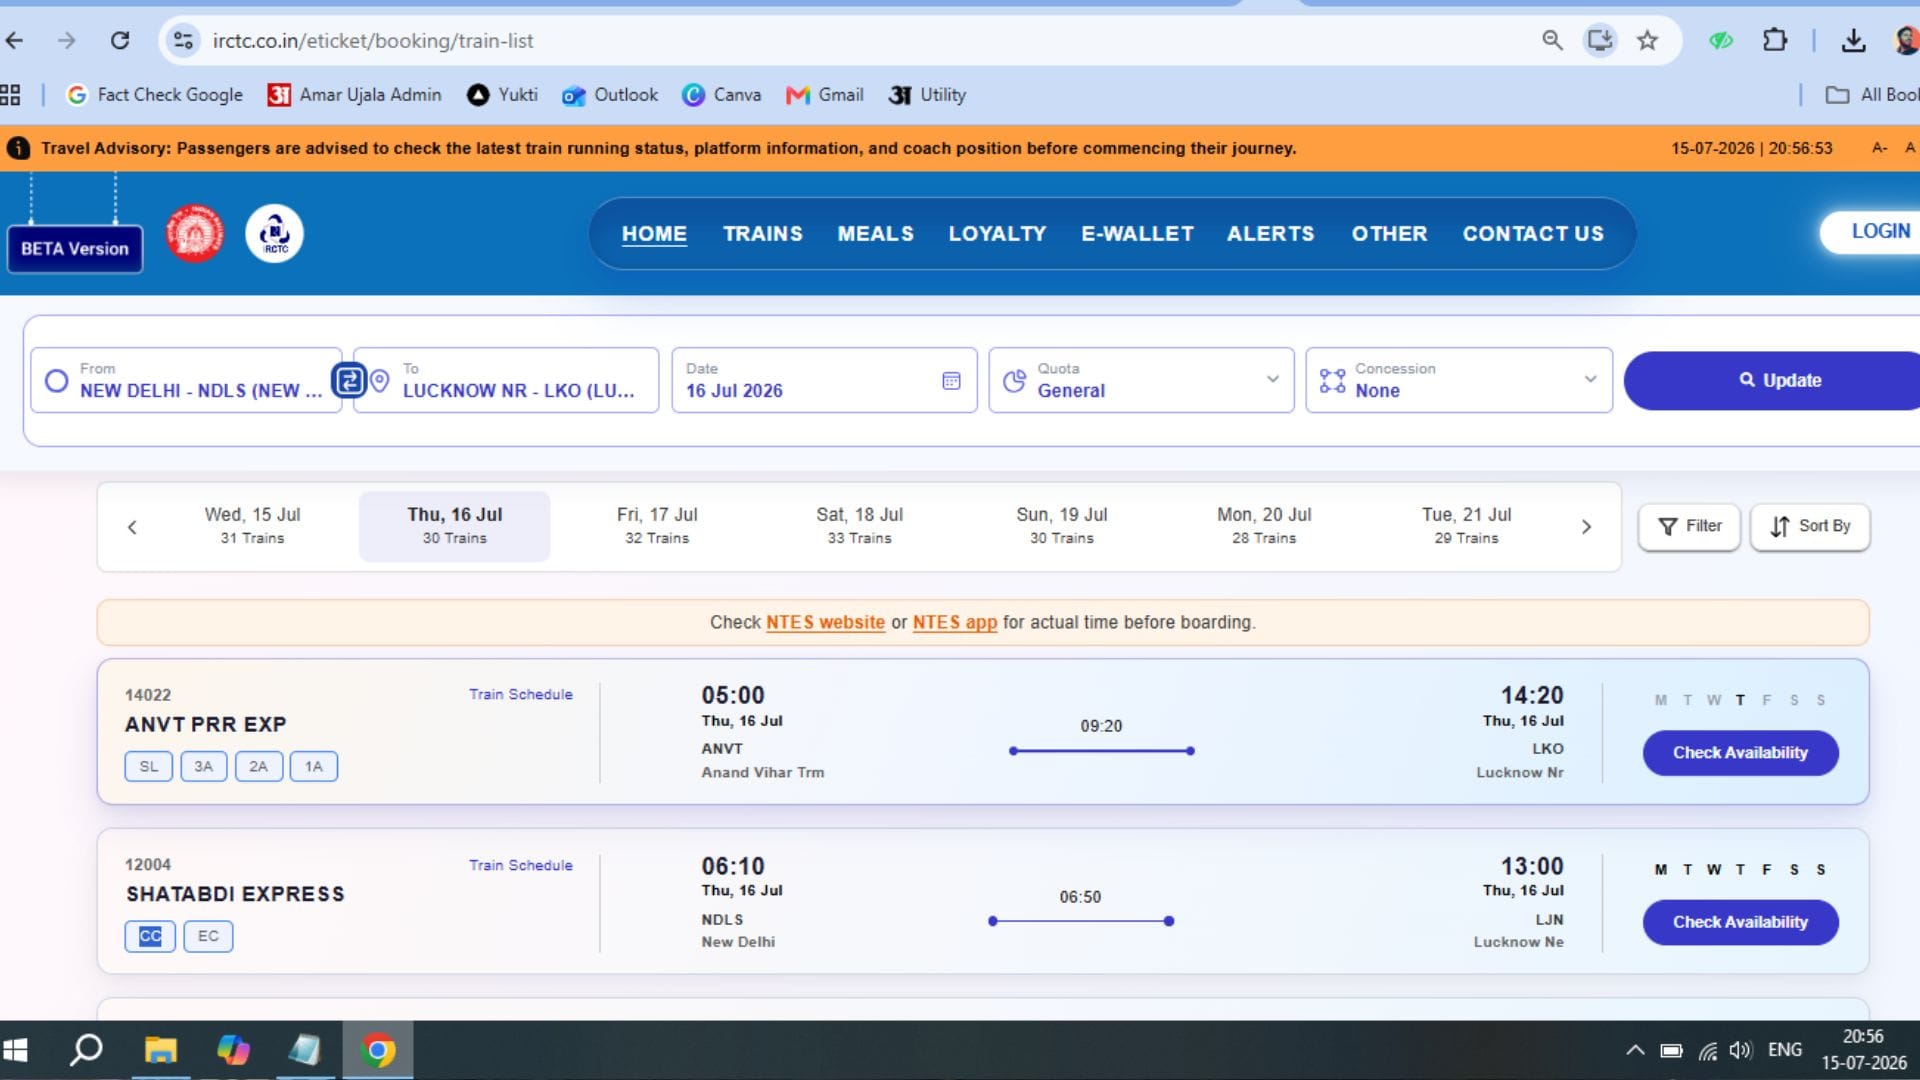Open Canva bookmark

[x=721, y=95]
